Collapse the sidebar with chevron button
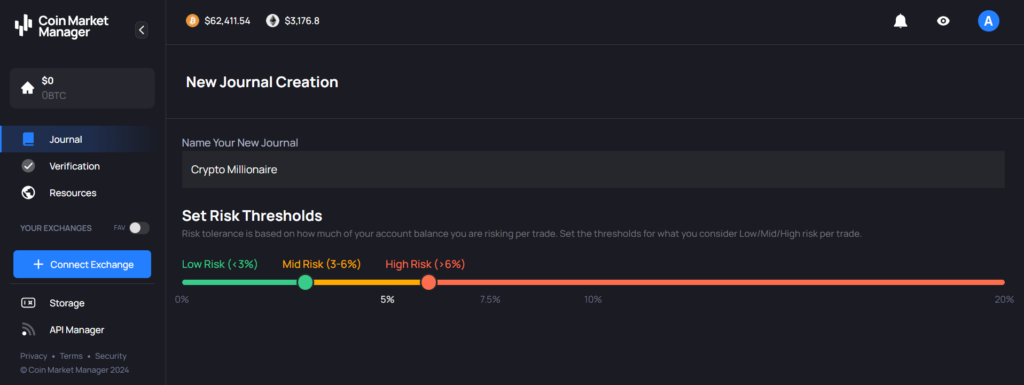This screenshot has width=1024, height=385. (x=142, y=30)
